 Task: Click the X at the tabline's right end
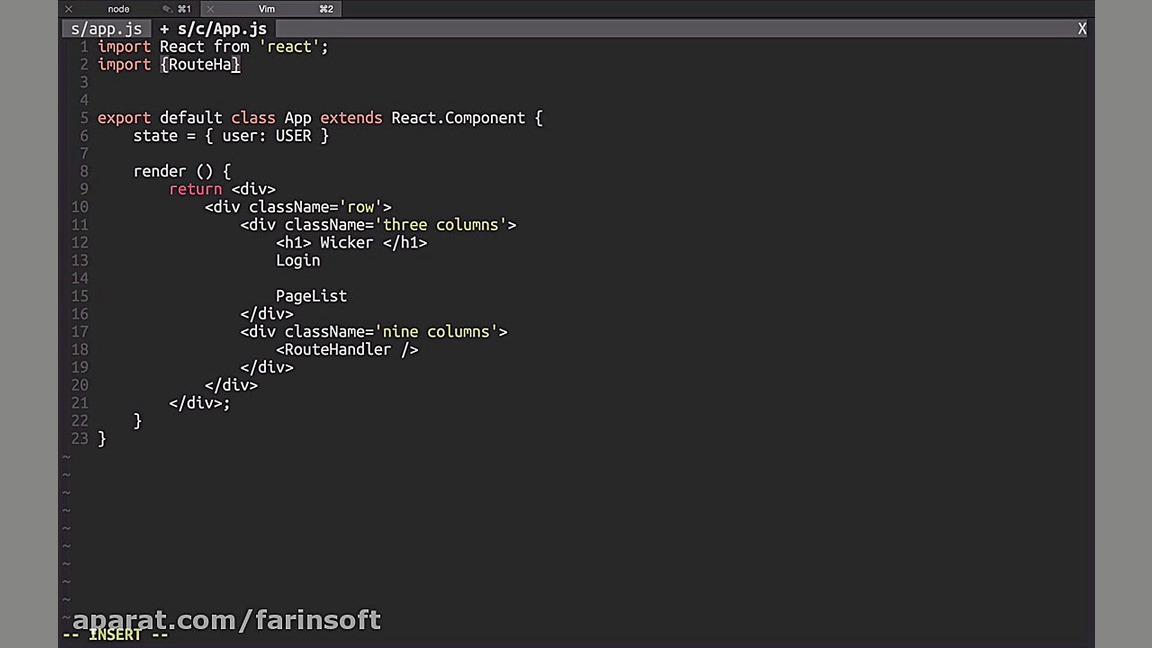[x=1081, y=29]
